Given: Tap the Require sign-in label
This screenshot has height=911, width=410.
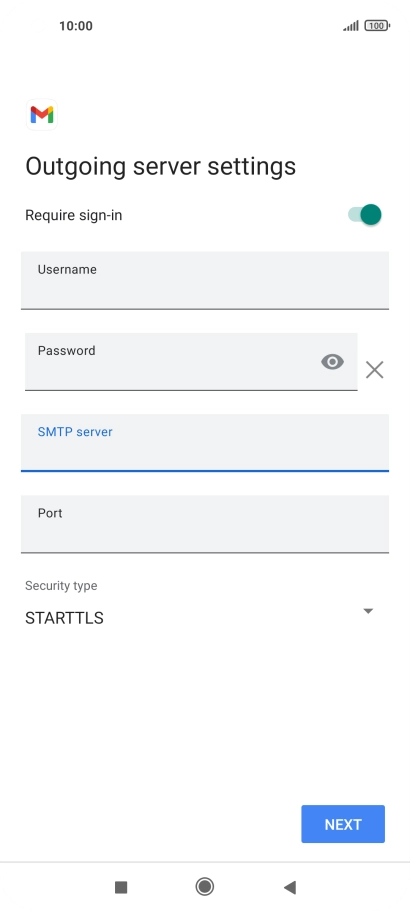Looking at the screenshot, I should coord(74,216).
